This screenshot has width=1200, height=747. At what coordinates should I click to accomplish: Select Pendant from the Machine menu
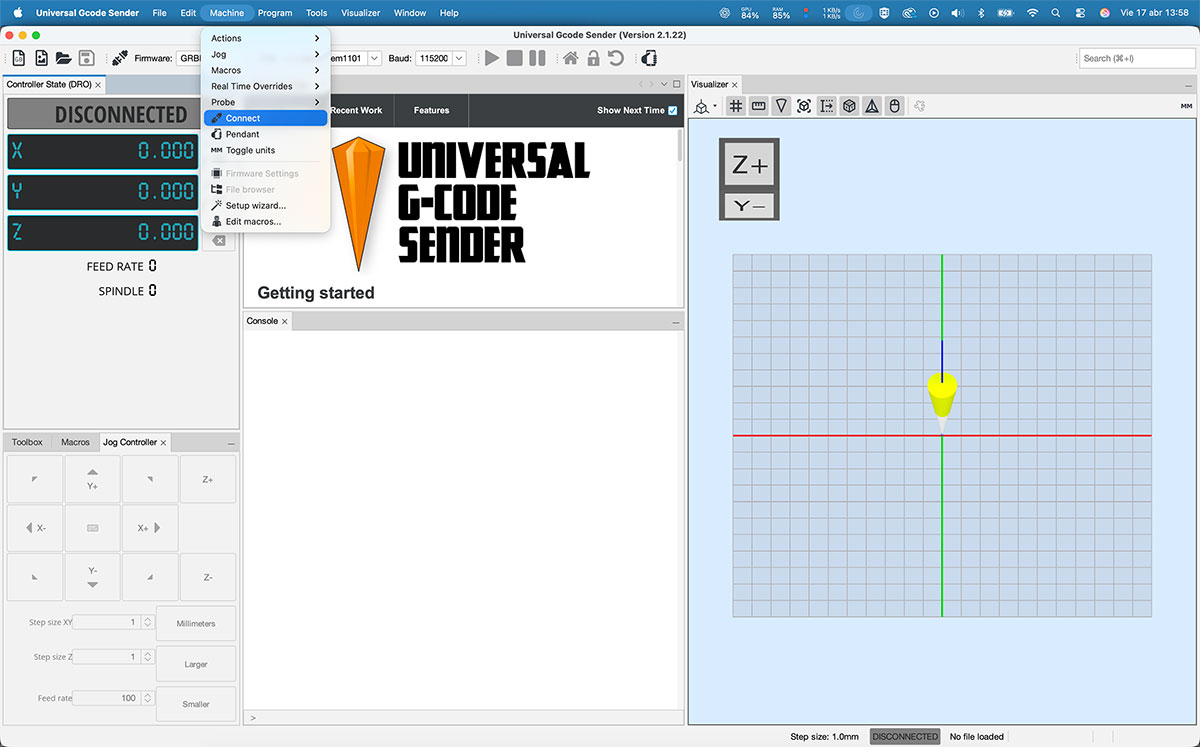point(265,134)
